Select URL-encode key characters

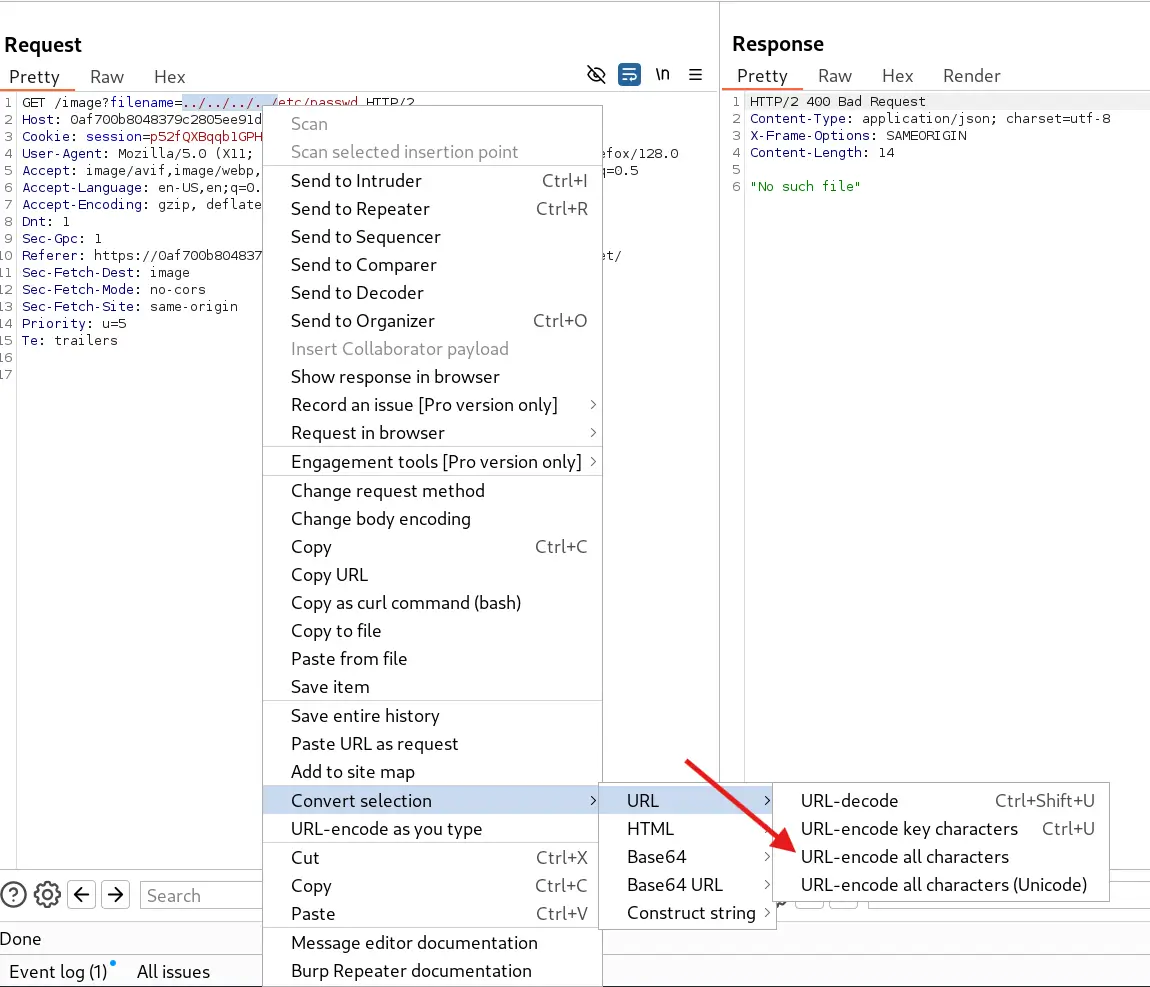(x=941, y=829)
